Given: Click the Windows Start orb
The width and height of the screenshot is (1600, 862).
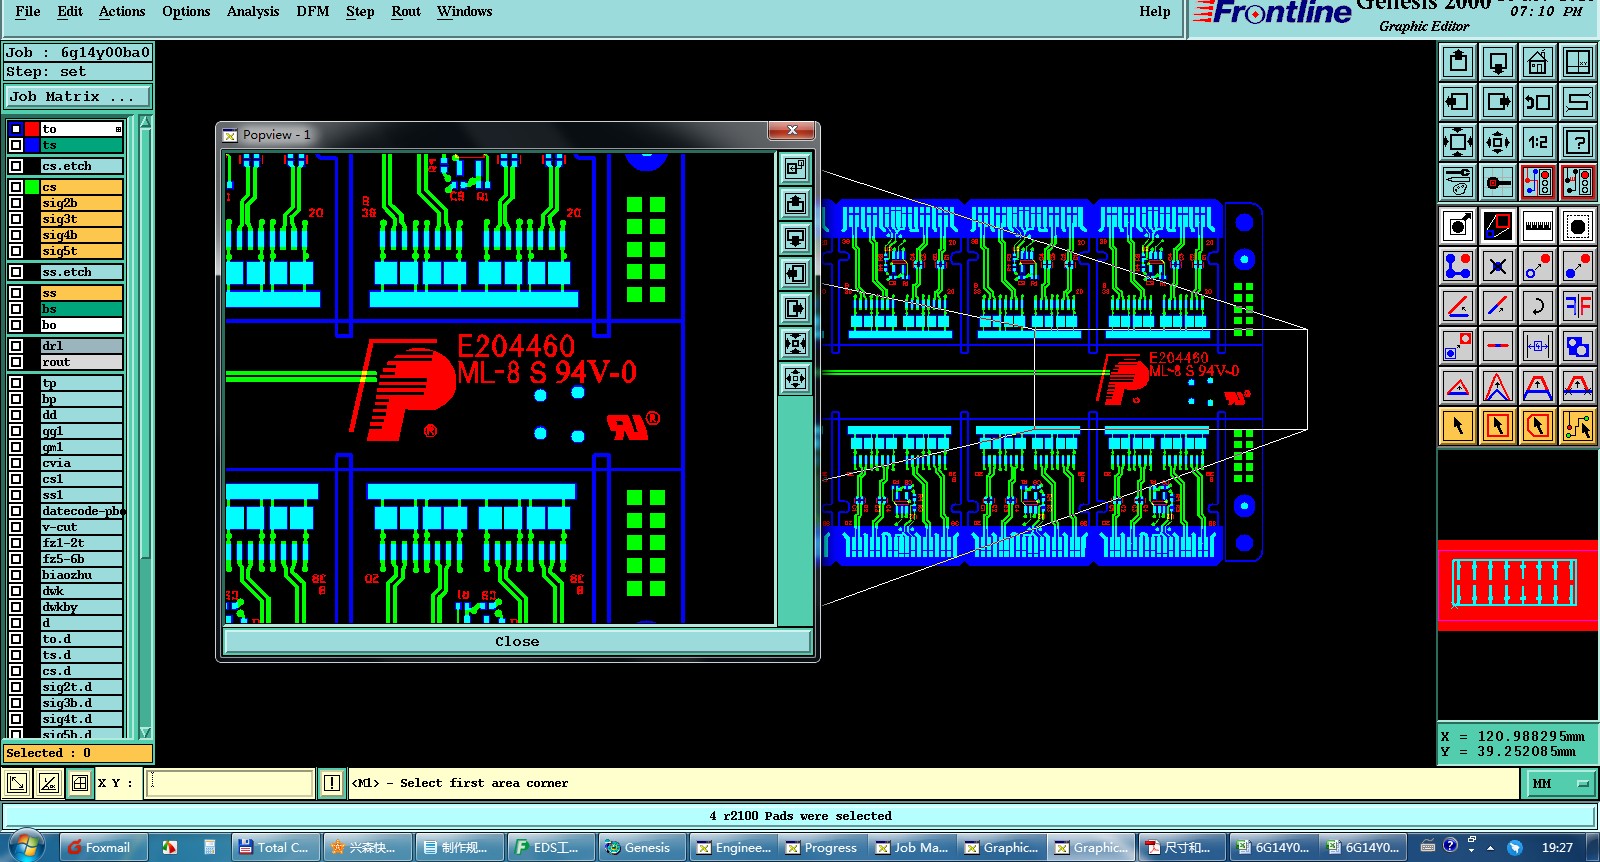Looking at the screenshot, I should [x=25, y=847].
